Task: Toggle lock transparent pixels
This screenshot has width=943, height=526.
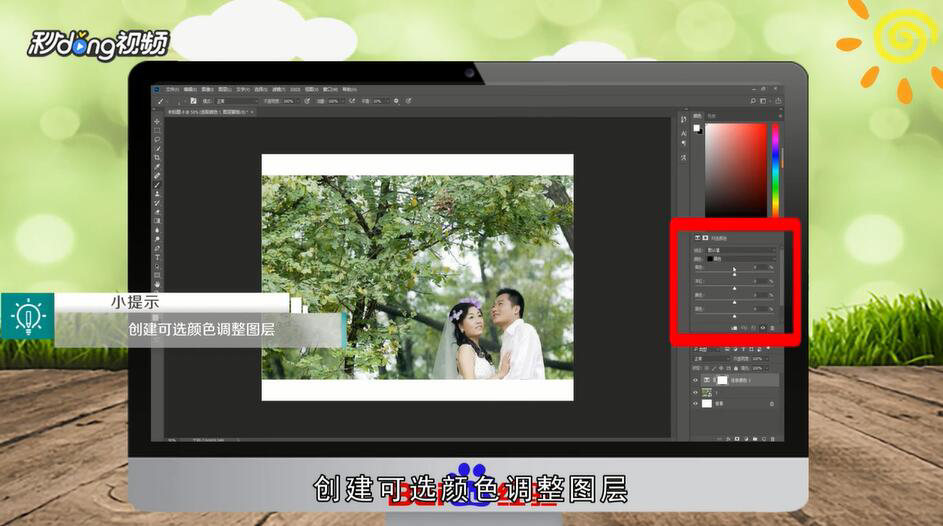Action: [707, 369]
